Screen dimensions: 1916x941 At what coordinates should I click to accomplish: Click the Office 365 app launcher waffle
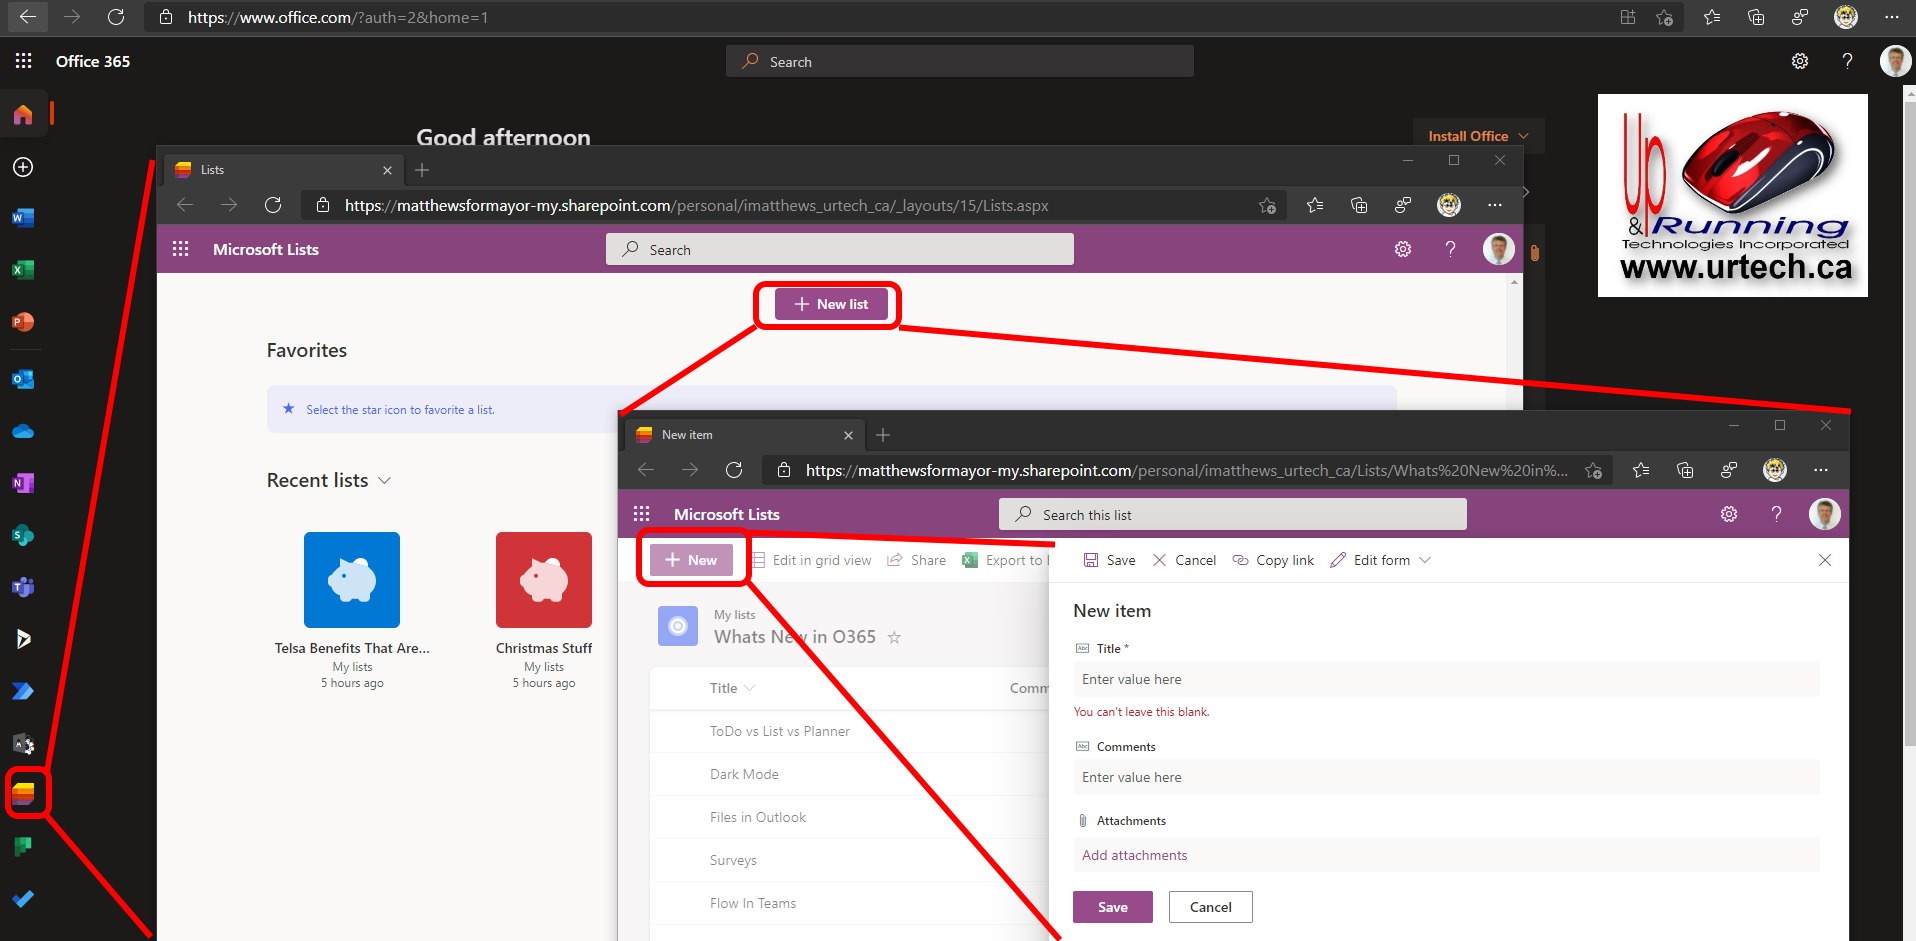point(24,61)
